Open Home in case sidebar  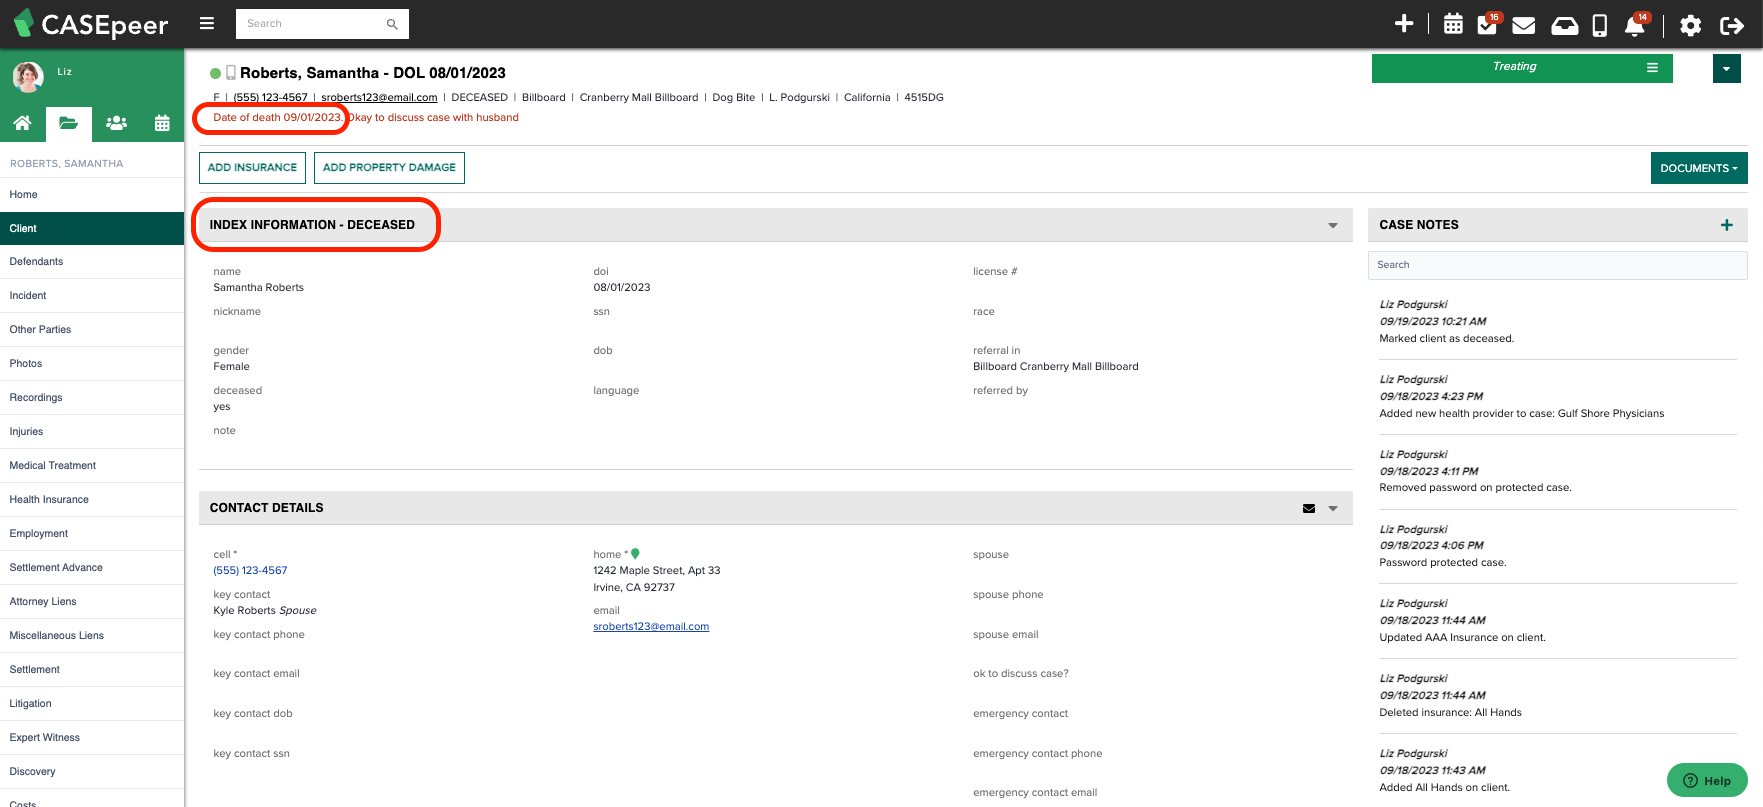click(x=92, y=195)
